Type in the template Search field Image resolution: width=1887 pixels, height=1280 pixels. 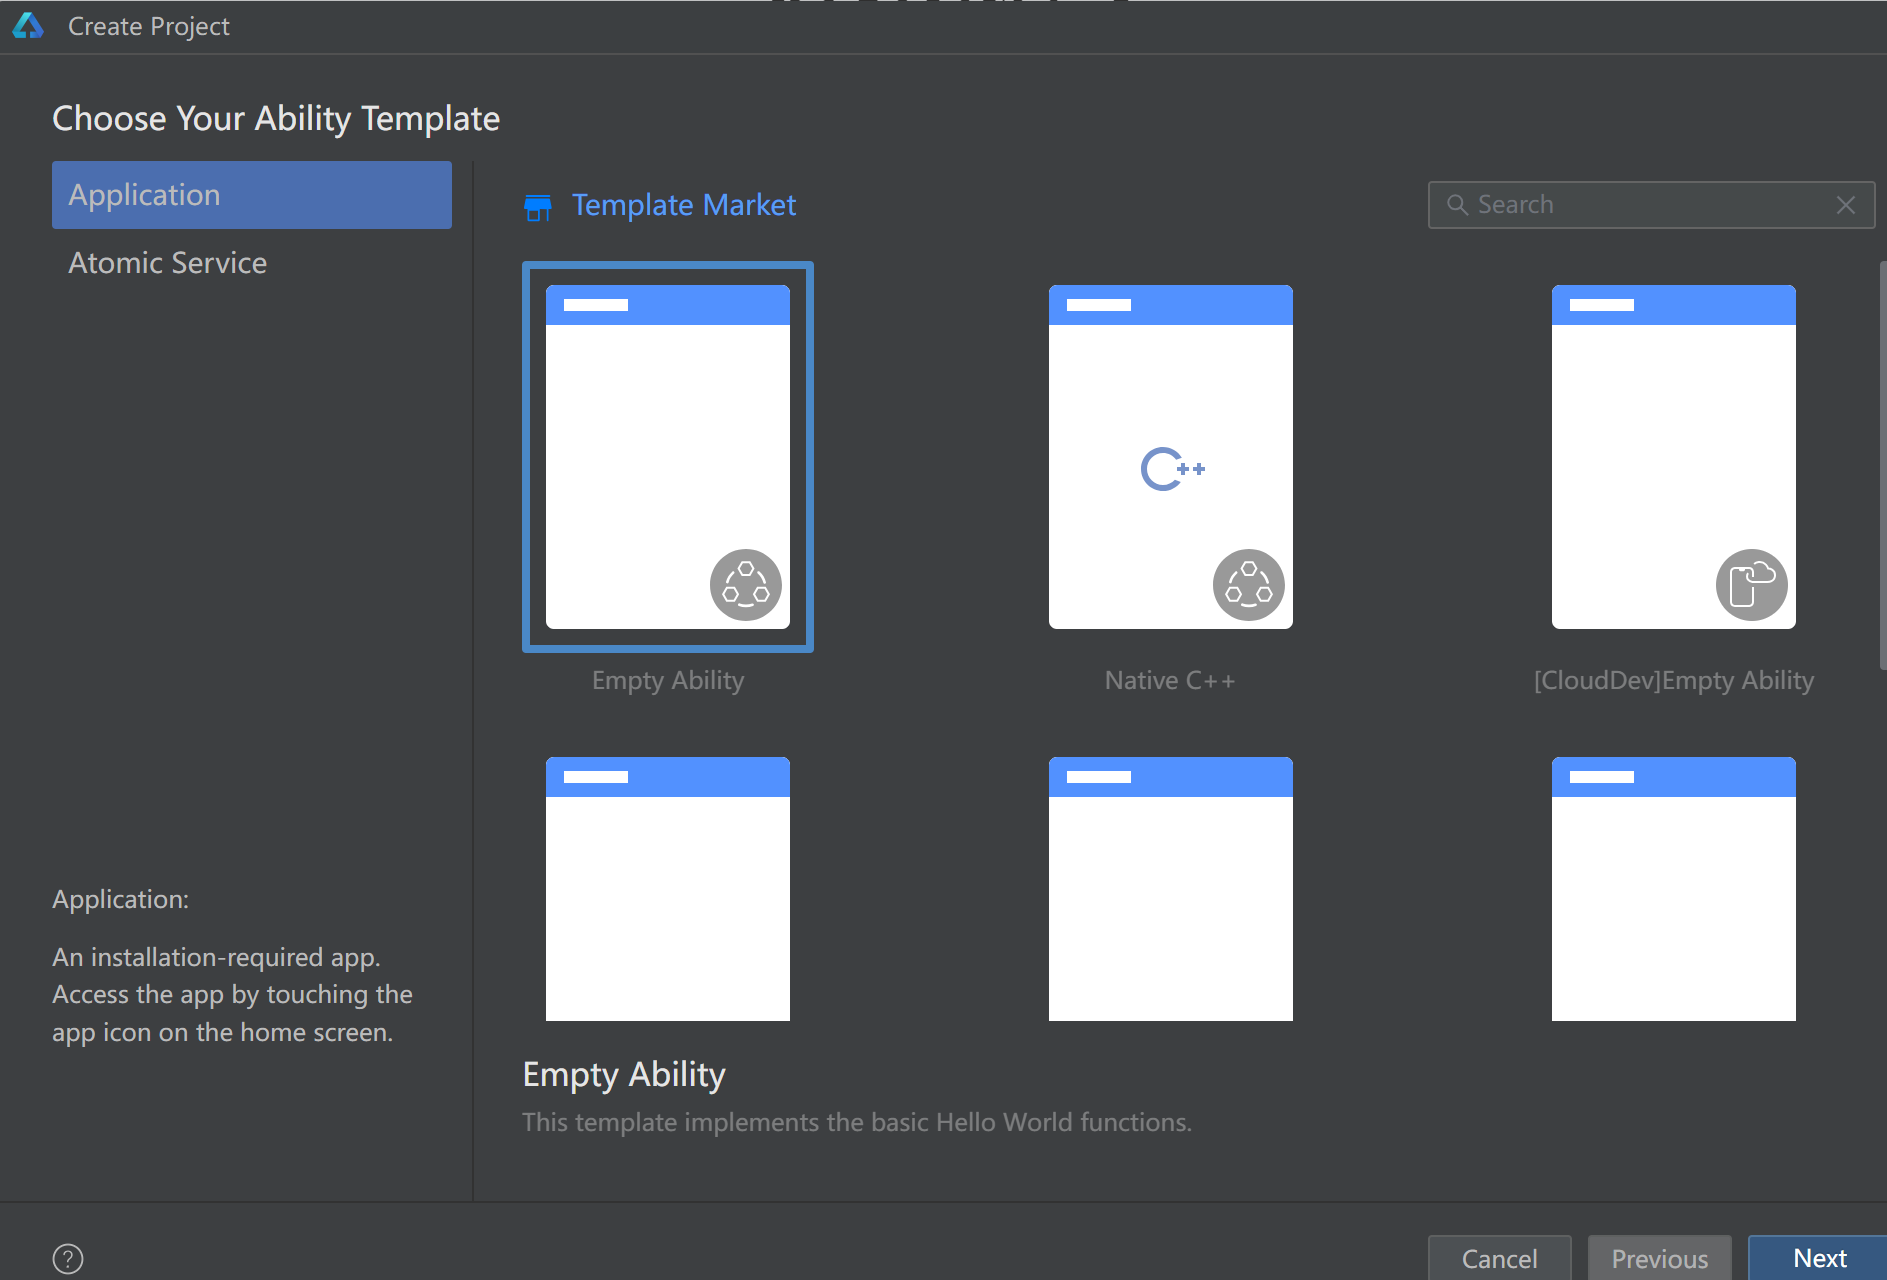[1650, 205]
